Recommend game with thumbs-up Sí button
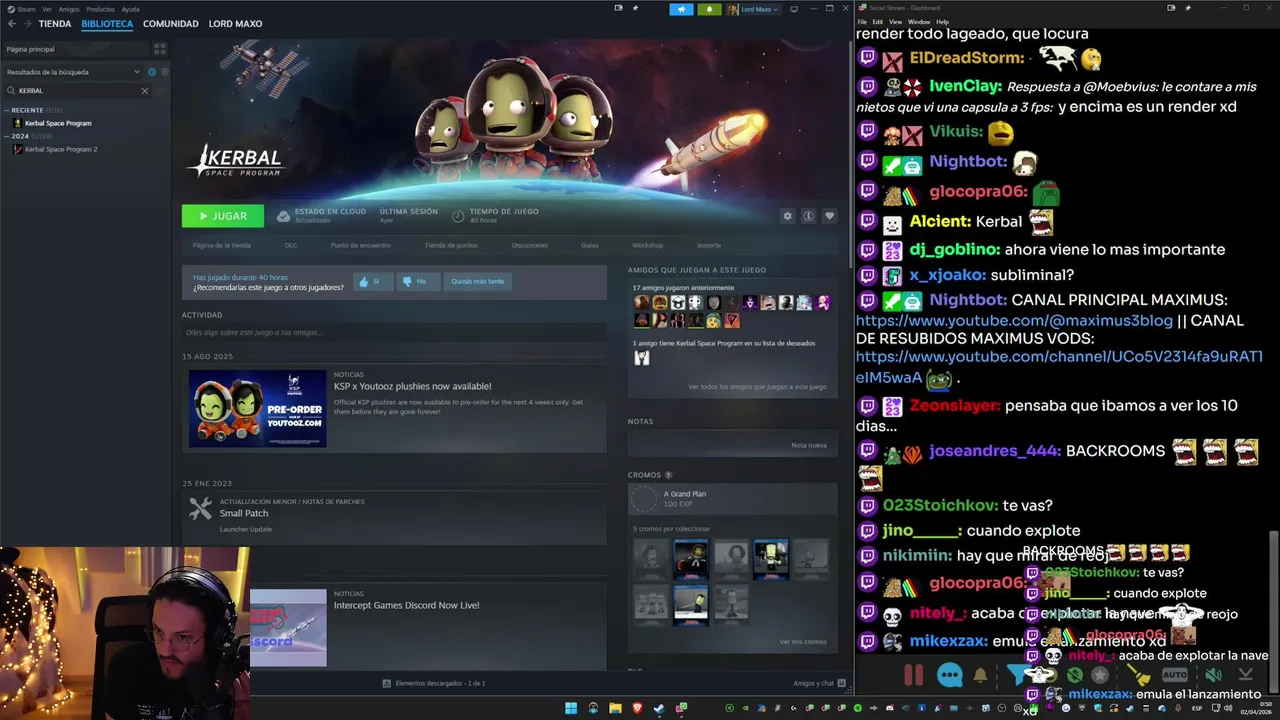This screenshot has height=720, width=1280. (x=372, y=281)
